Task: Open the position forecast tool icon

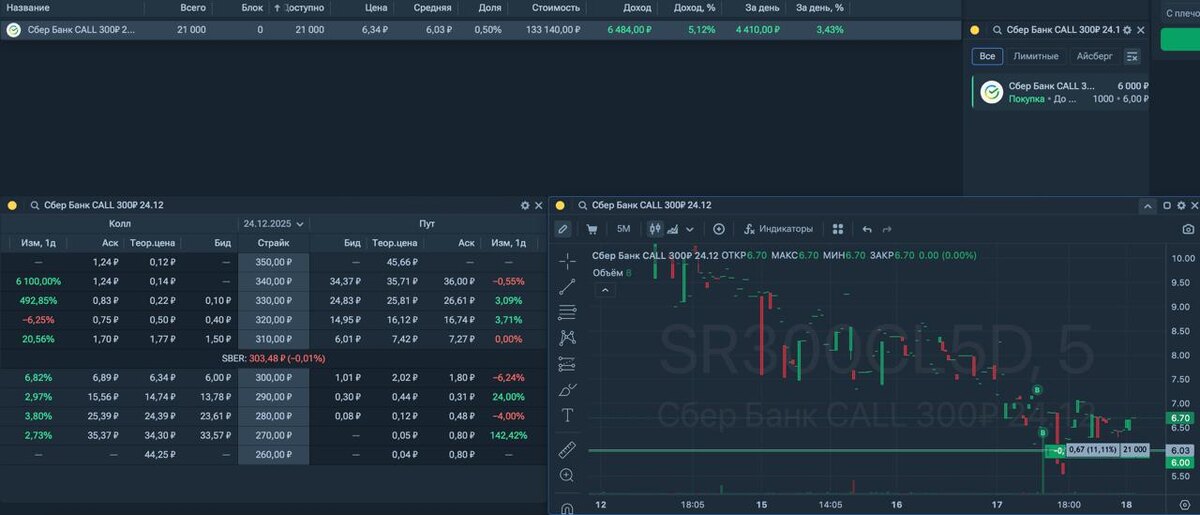Action: pyautogui.click(x=567, y=364)
